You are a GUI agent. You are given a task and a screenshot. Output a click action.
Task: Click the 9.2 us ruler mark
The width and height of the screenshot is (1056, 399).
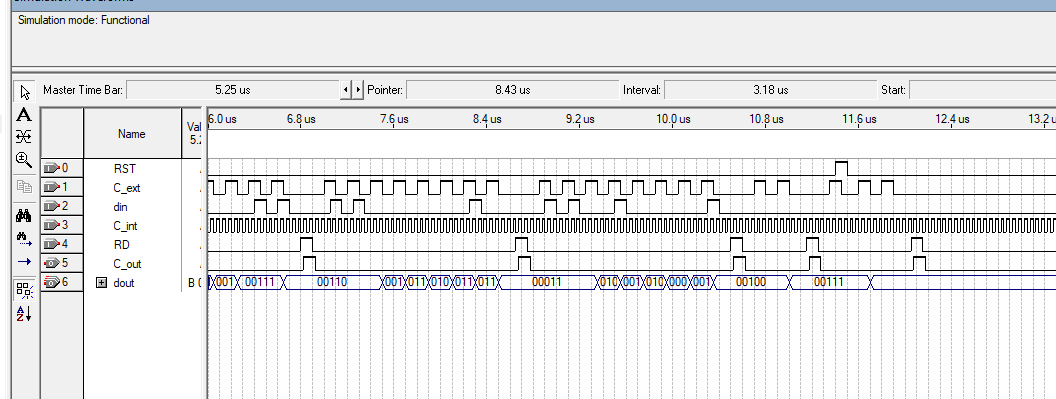coord(580,119)
